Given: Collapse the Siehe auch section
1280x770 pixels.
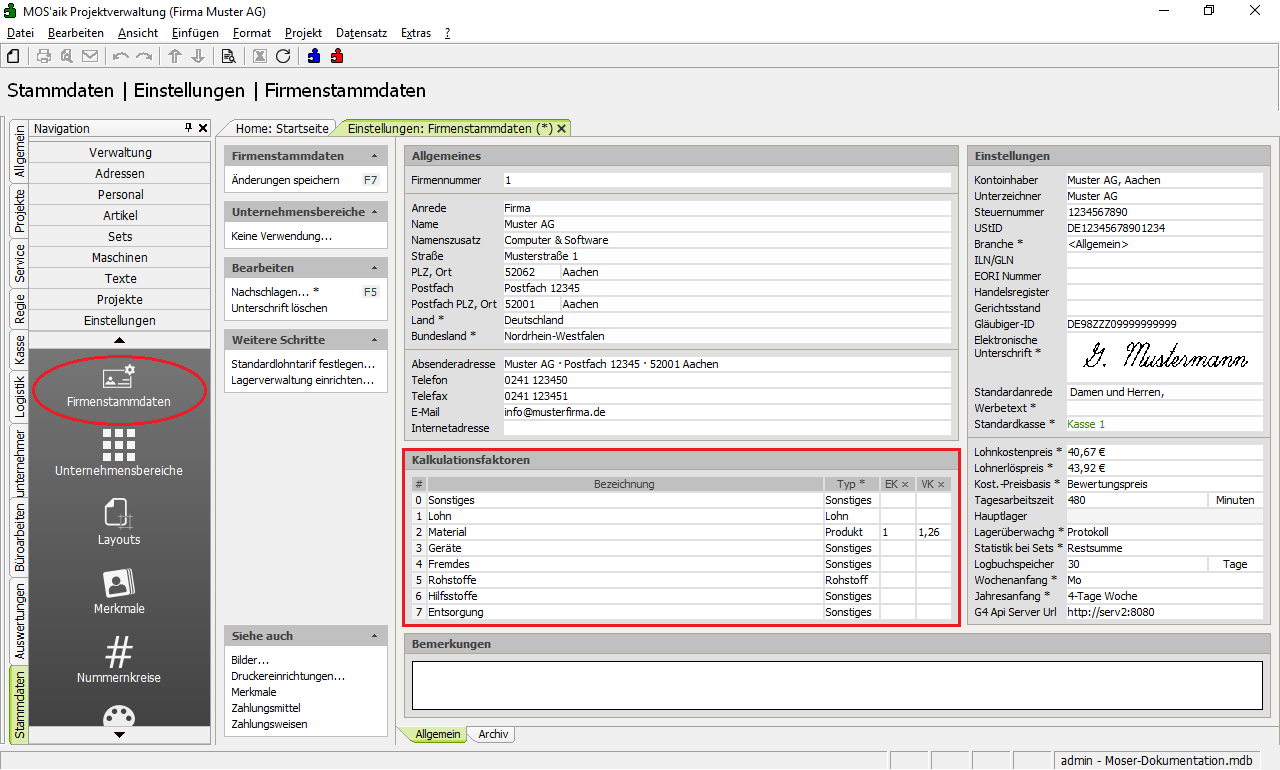Looking at the screenshot, I should [x=374, y=636].
